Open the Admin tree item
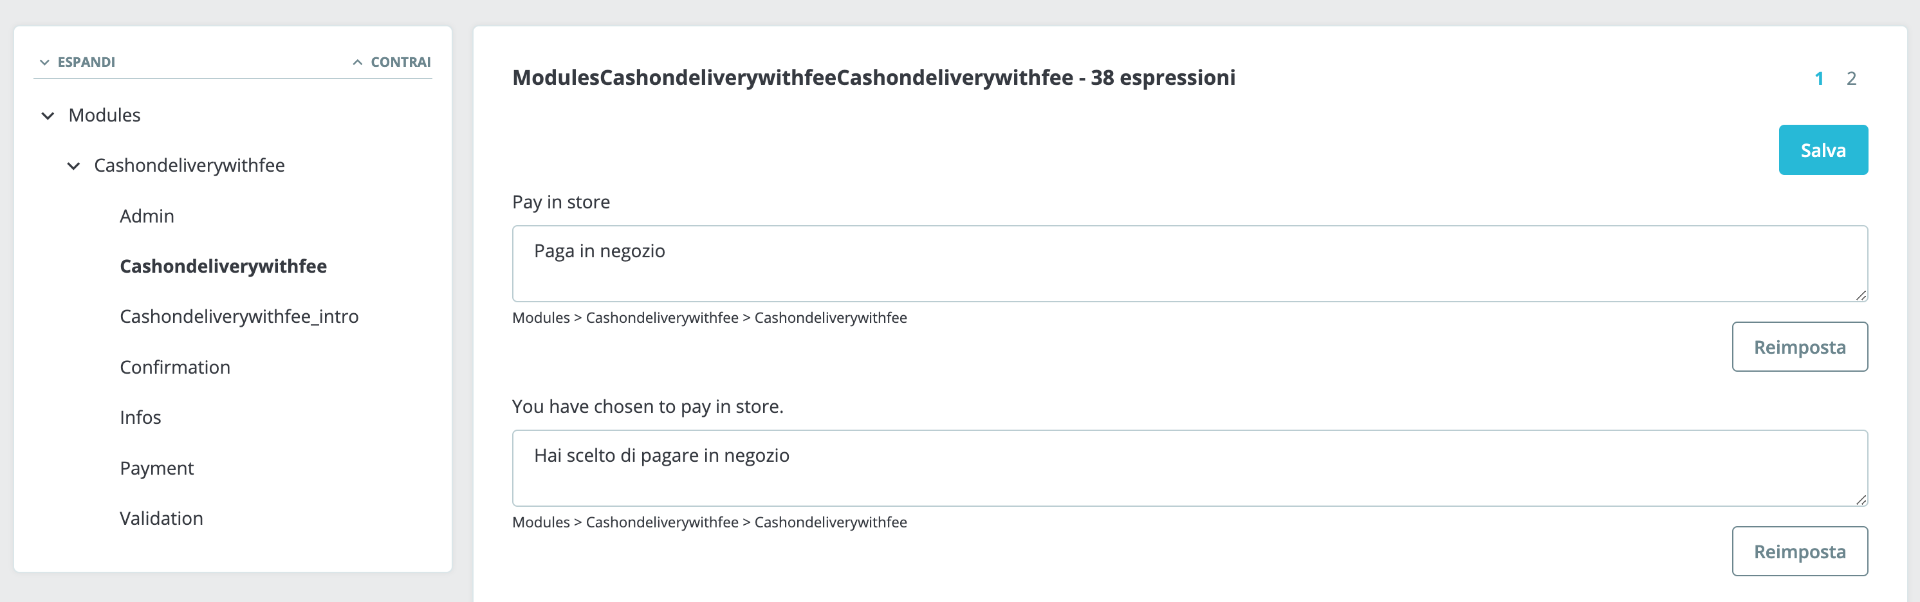The width and height of the screenshot is (1920, 602). 147,216
